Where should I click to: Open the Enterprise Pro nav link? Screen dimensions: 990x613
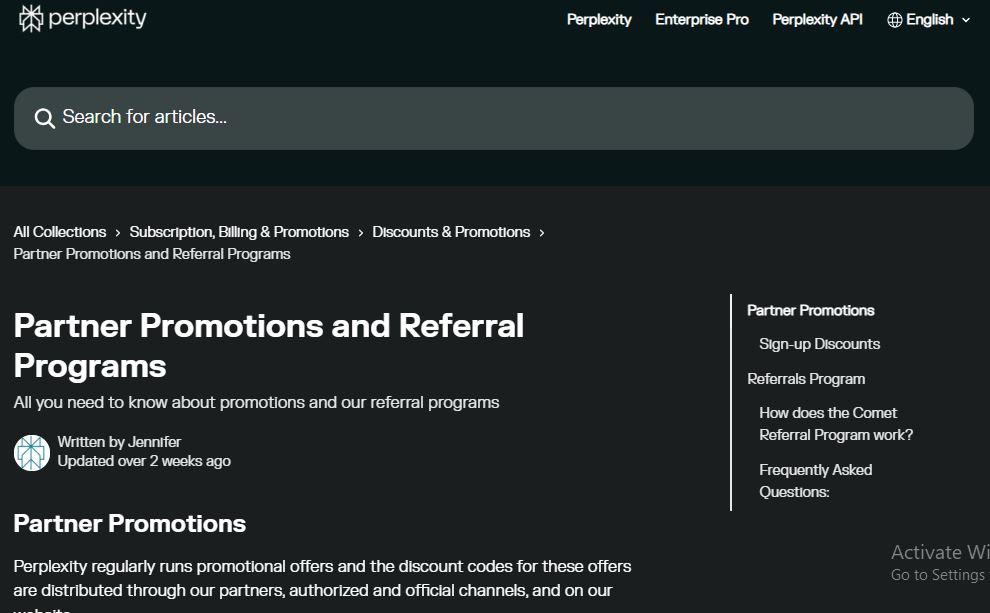(702, 20)
